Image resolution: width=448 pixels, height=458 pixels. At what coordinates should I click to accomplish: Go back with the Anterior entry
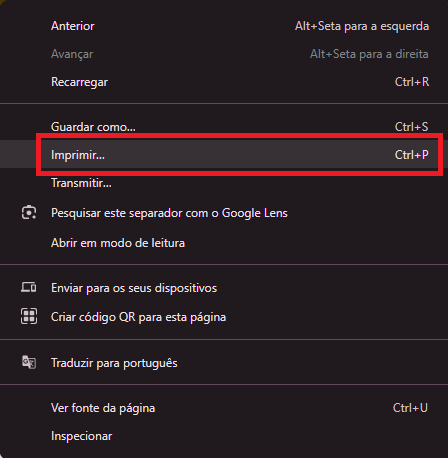[x=224, y=26]
